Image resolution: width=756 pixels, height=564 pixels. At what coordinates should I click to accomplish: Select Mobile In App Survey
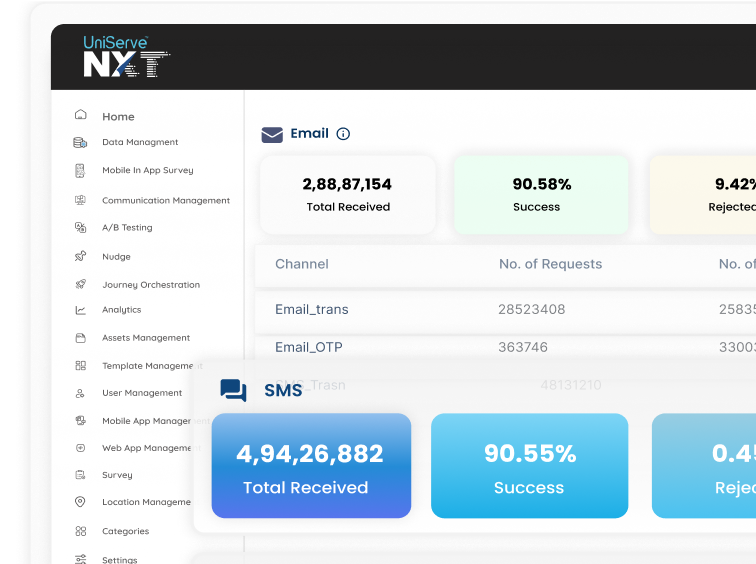[x=148, y=170]
